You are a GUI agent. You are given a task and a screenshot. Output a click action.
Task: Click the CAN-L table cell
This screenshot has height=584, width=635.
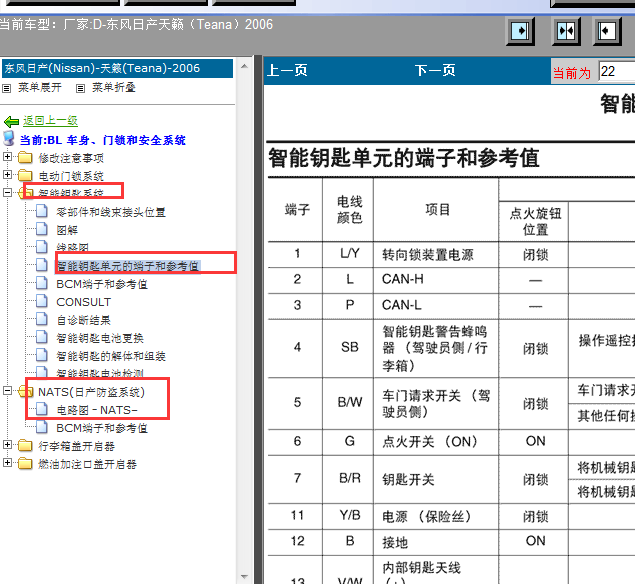coord(436,306)
